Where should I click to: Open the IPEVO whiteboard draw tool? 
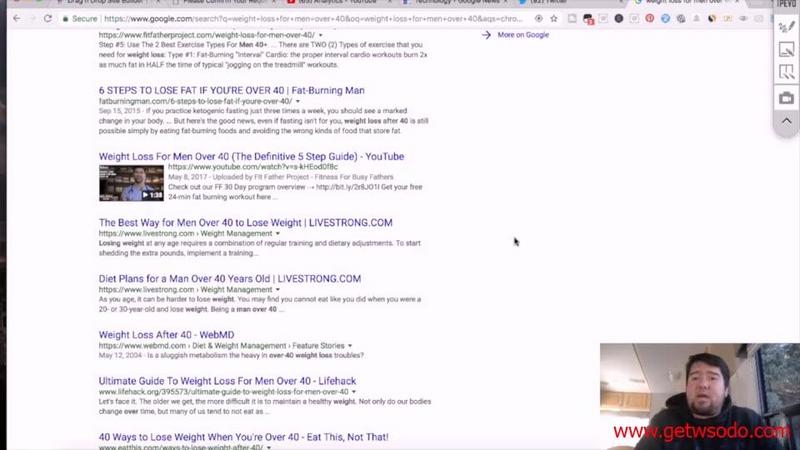click(786, 49)
